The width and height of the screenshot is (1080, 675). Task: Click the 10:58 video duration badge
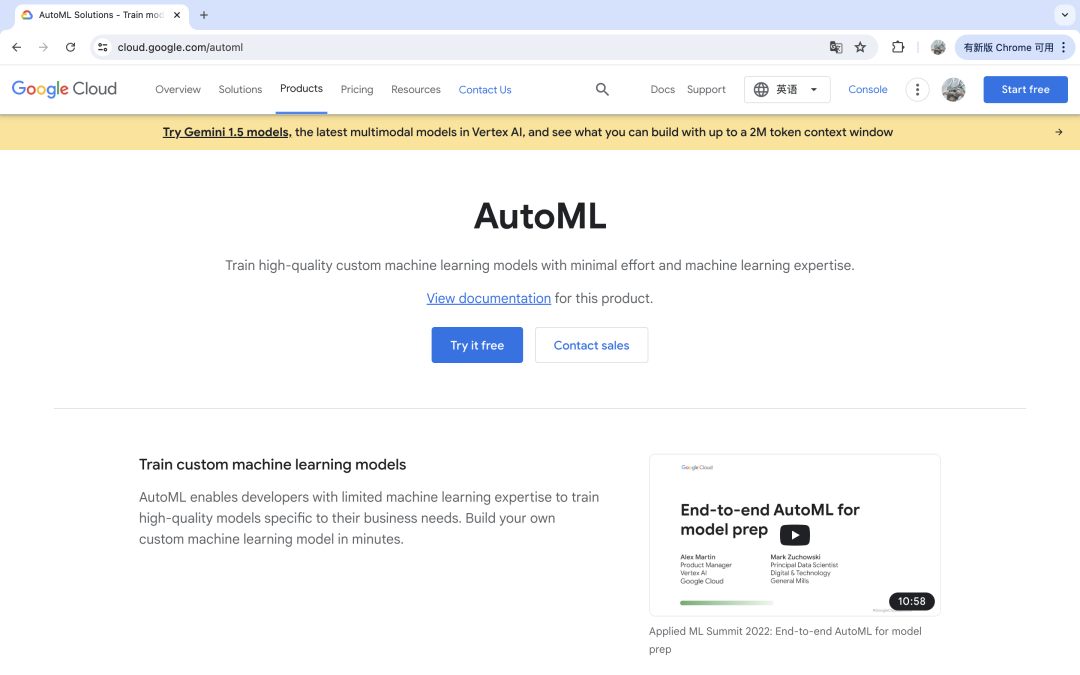tap(911, 601)
